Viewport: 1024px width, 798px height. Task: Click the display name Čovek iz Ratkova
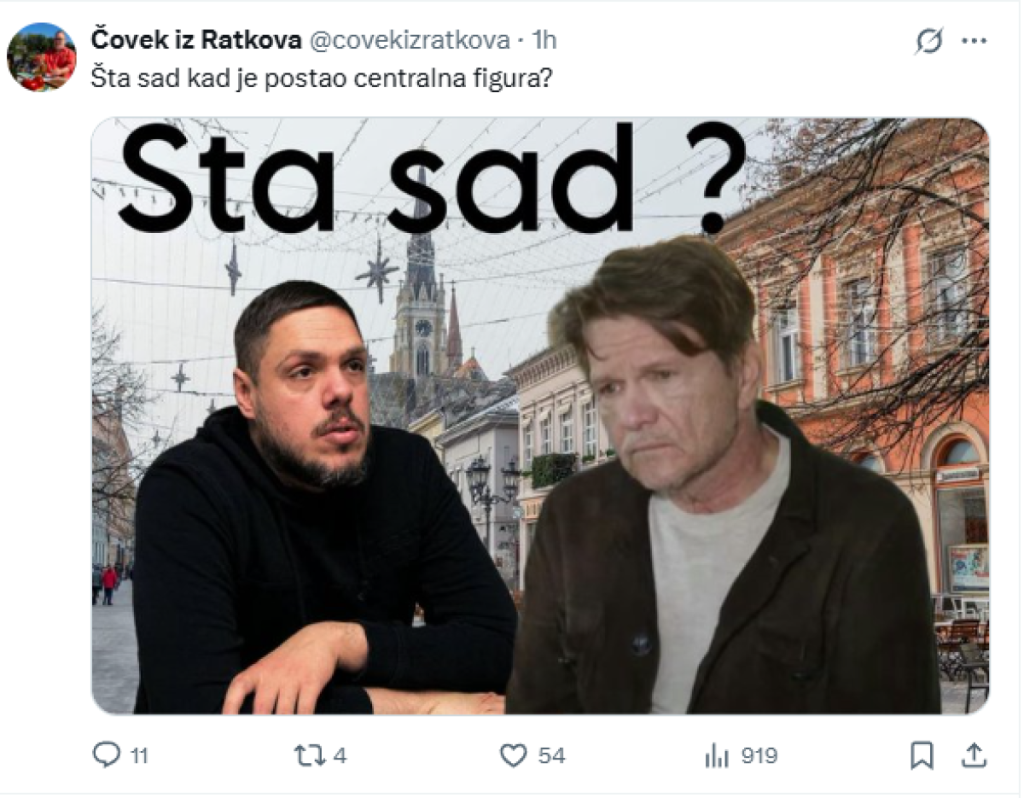coord(196,40)
